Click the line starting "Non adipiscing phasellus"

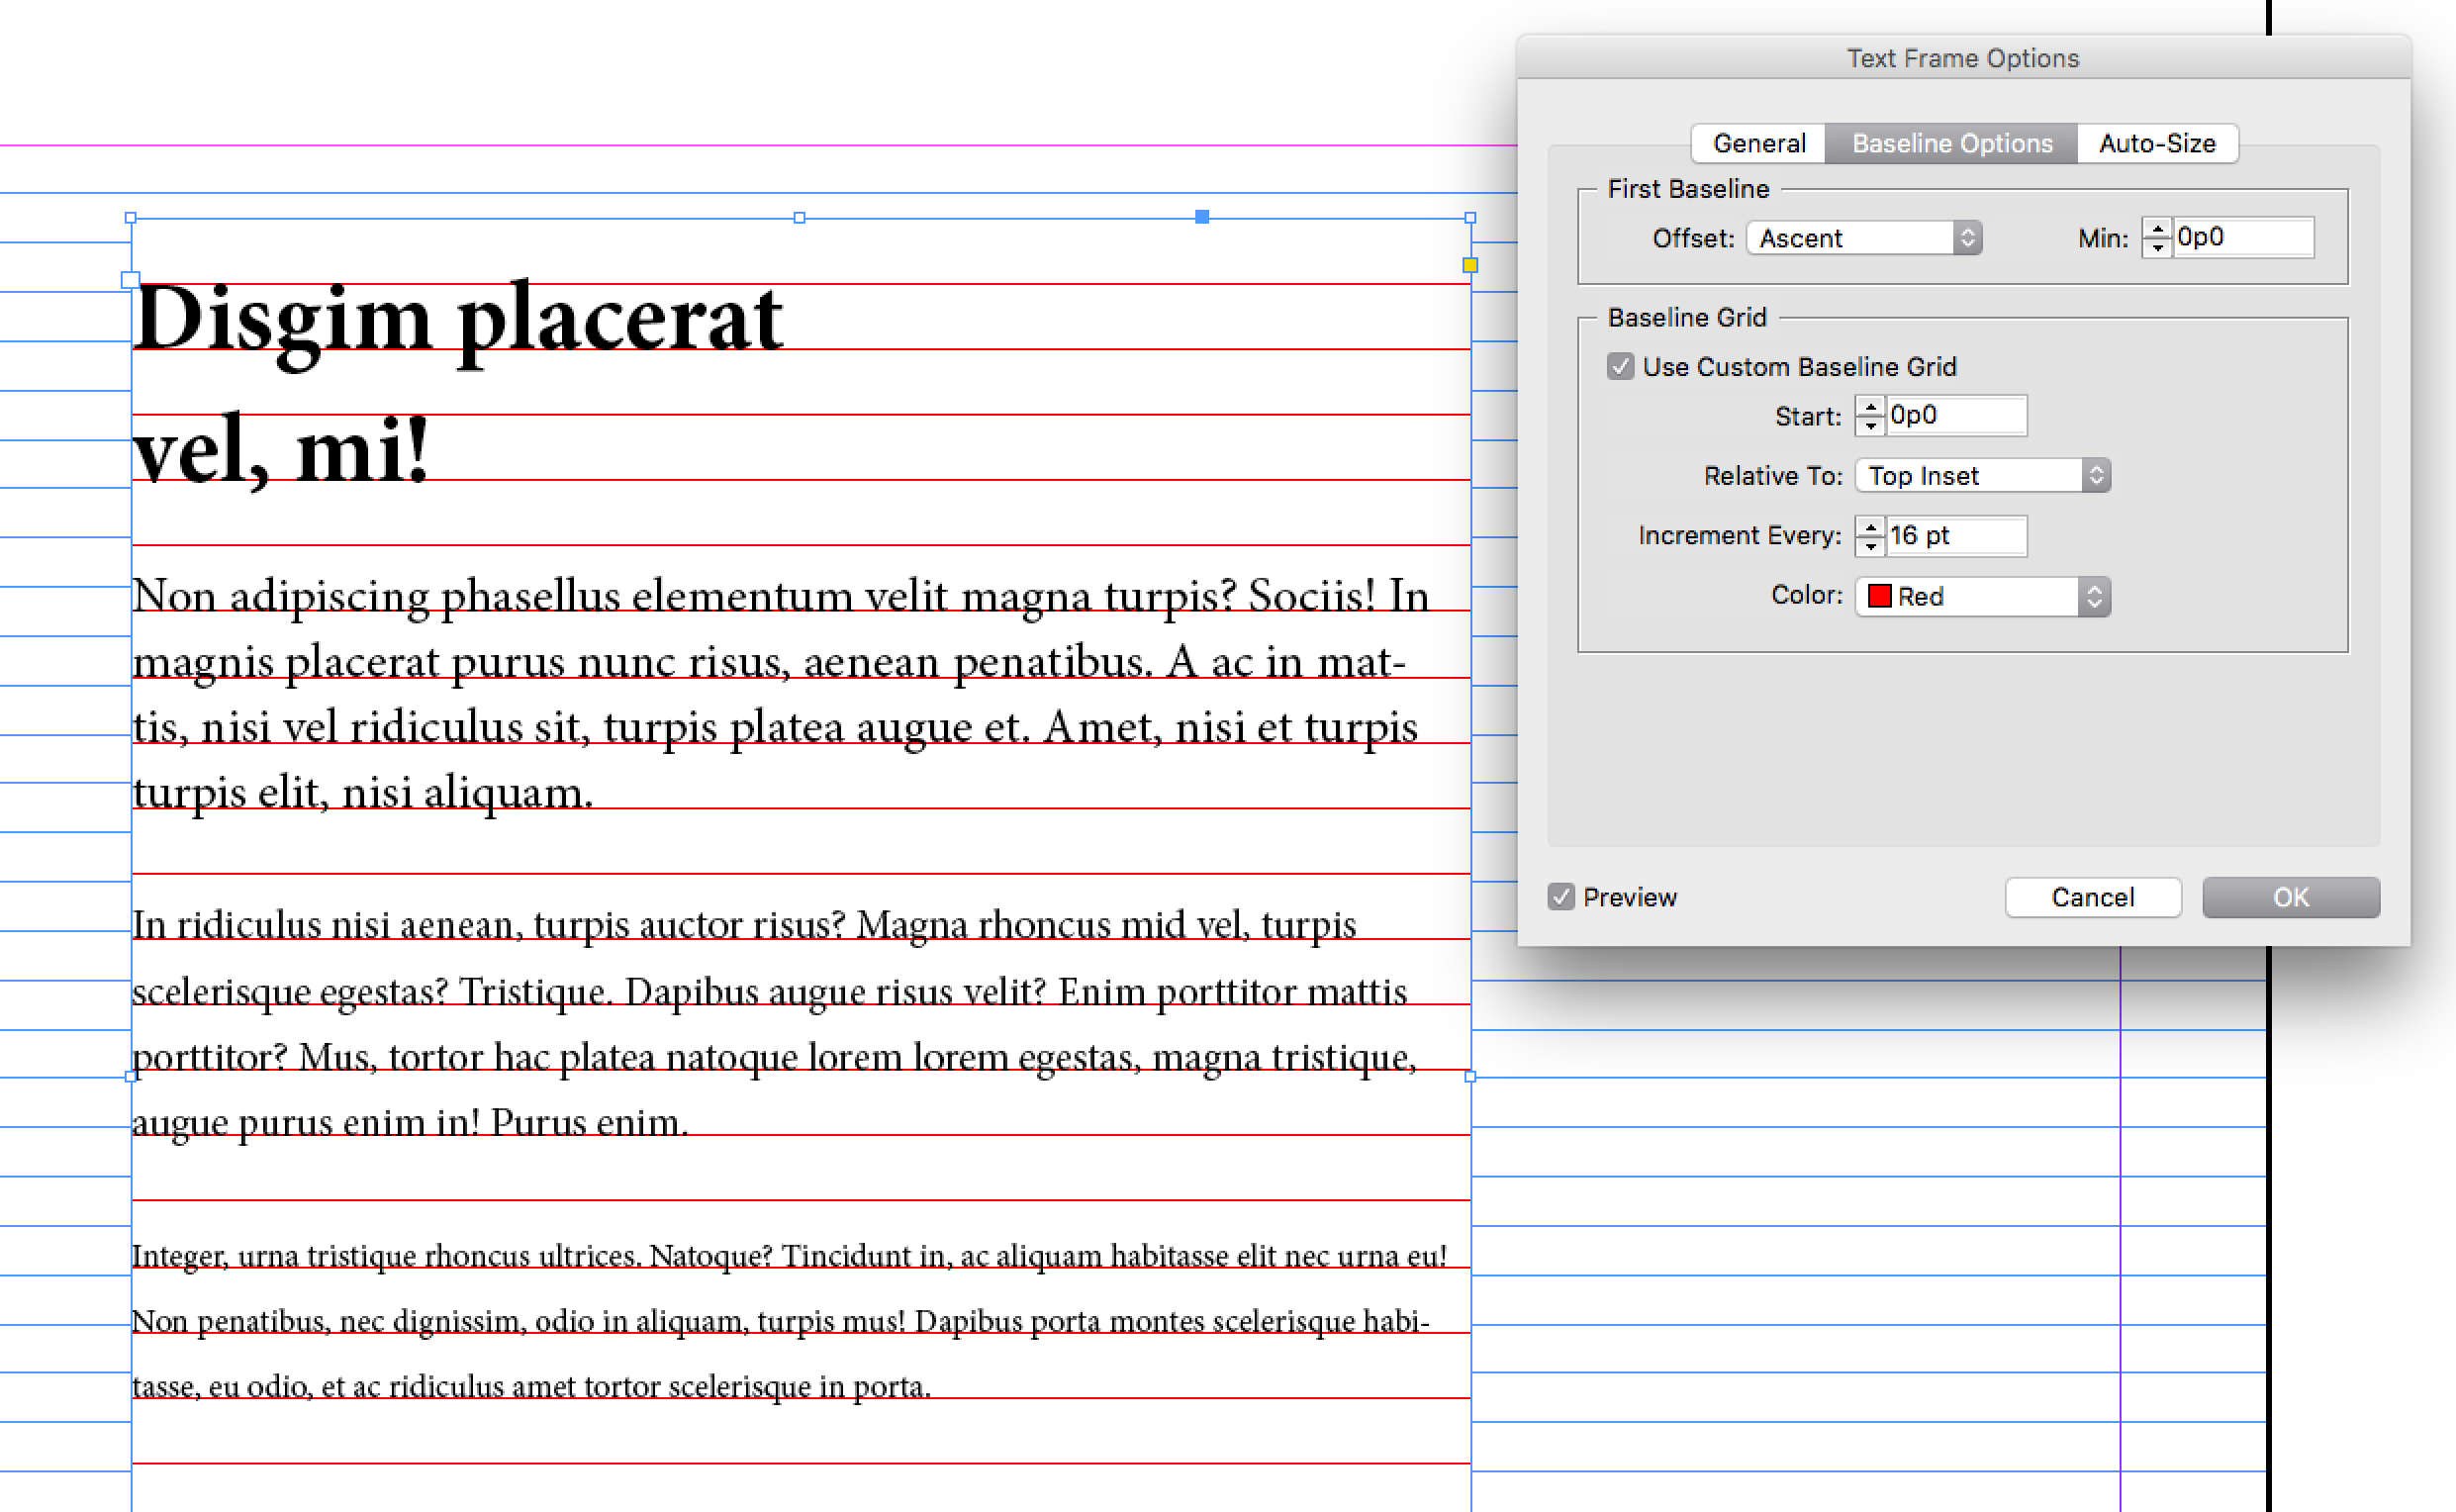780,597
